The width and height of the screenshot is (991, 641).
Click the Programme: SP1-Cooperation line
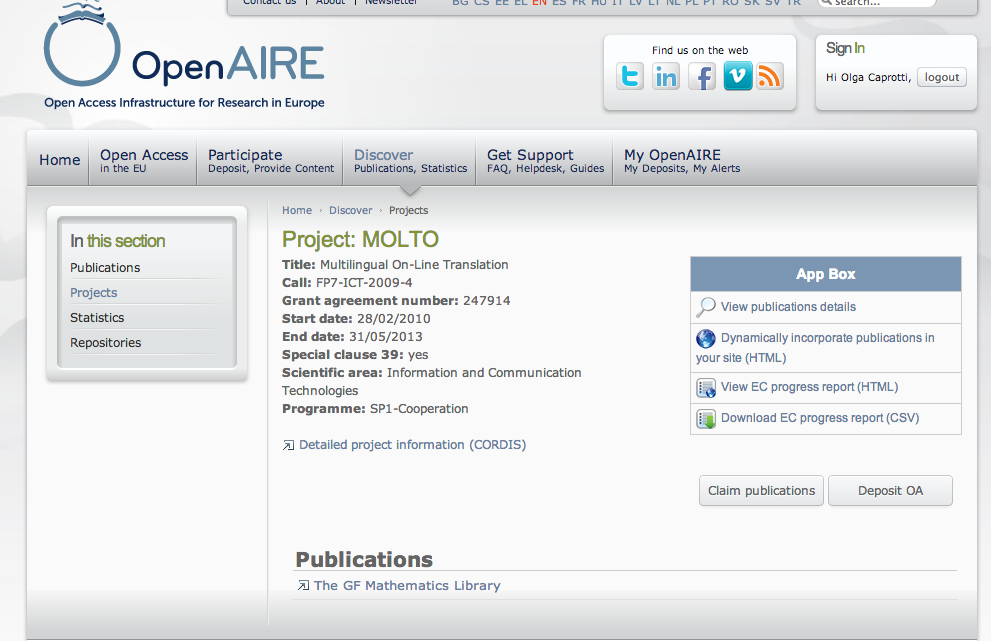click(x=375, y=409)
